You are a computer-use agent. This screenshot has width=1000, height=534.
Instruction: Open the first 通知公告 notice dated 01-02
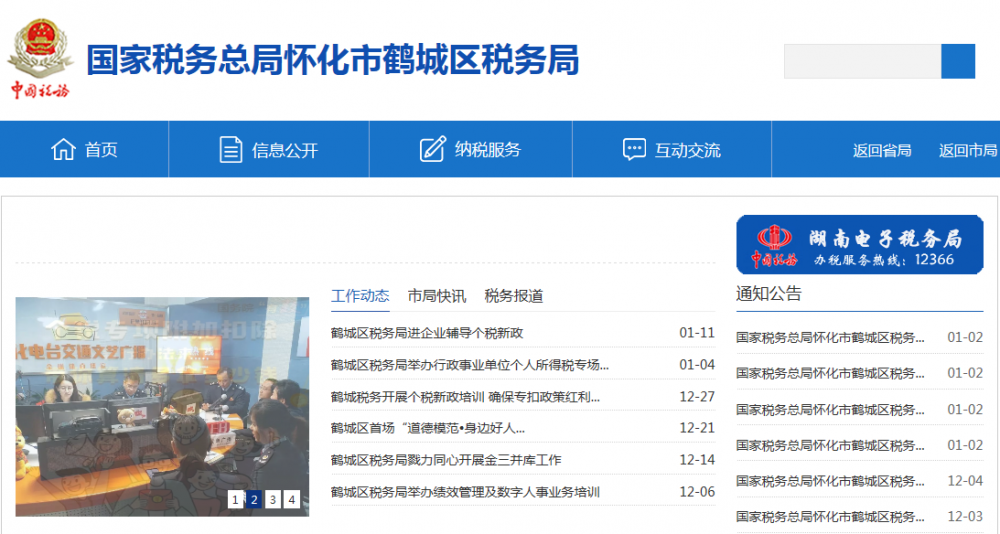coord(830,338)
